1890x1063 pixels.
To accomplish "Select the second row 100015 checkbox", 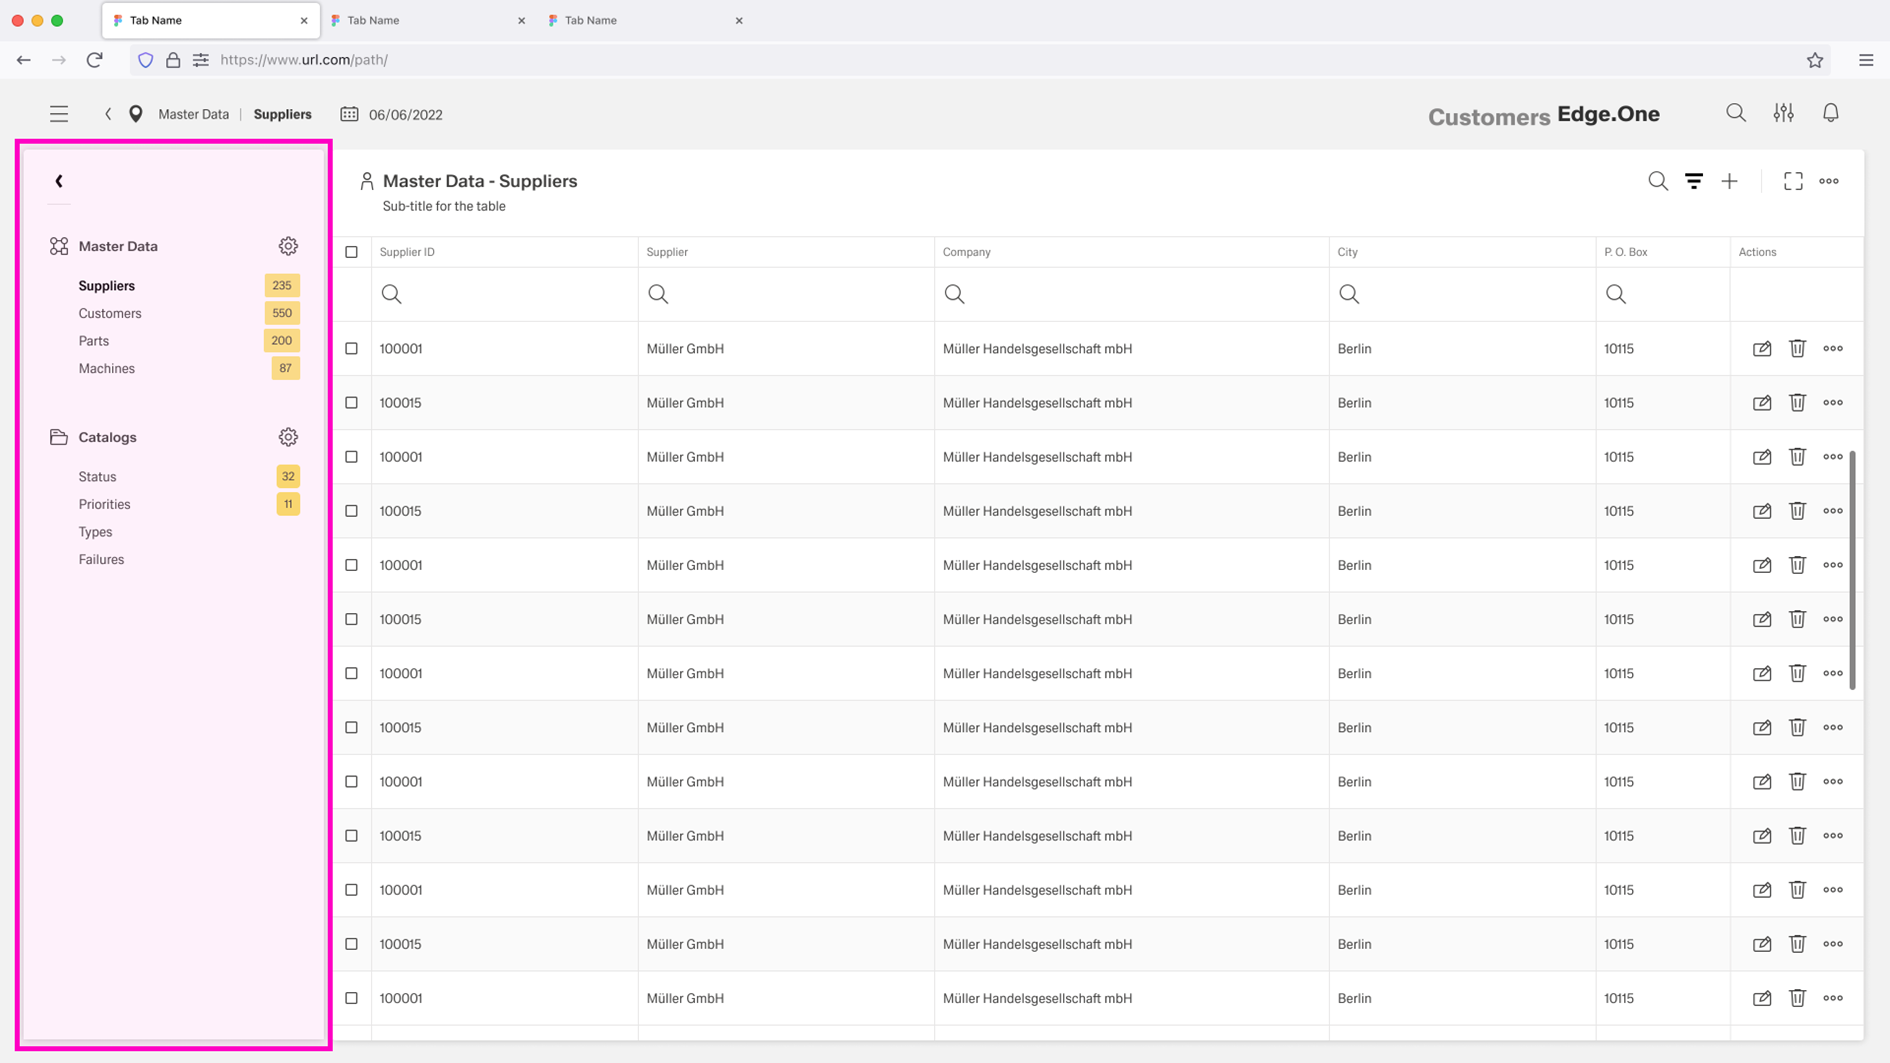I will (351, 403).
